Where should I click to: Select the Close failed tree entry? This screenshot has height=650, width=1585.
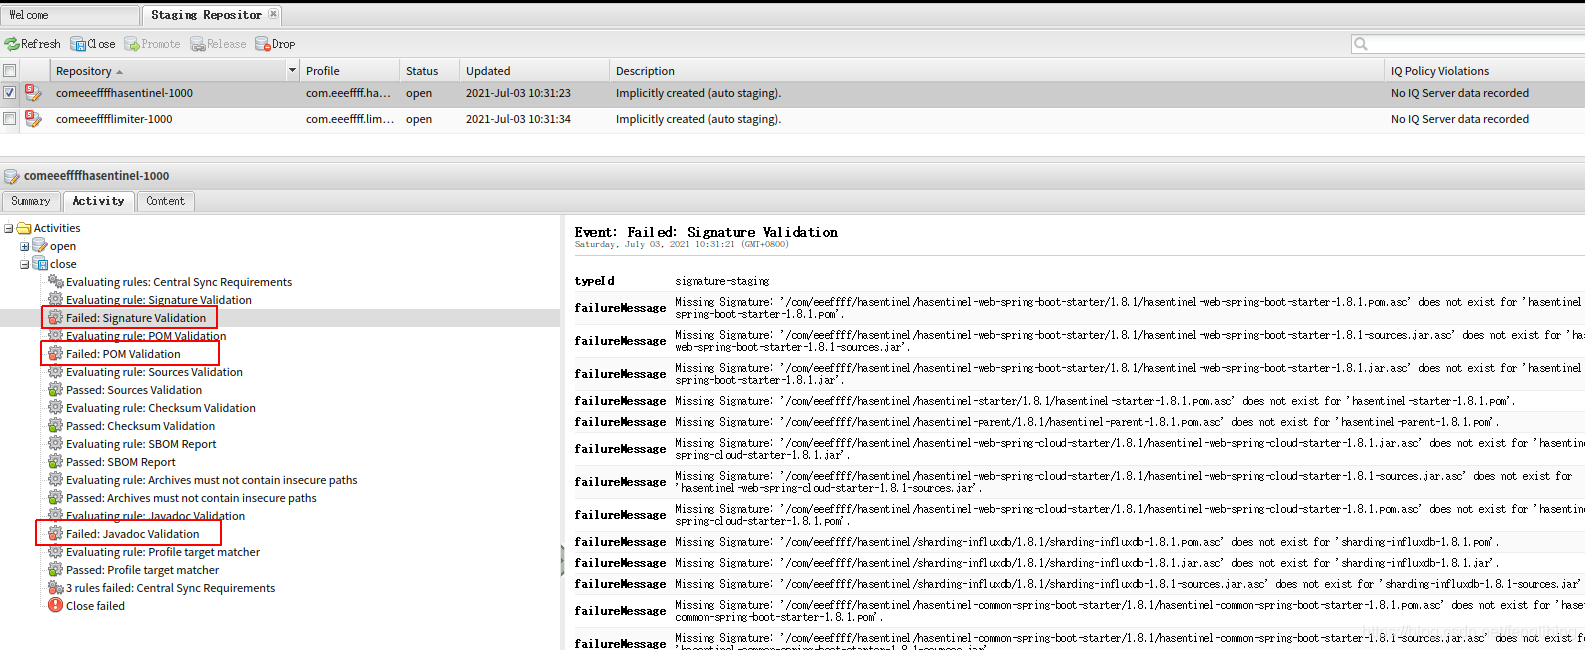point(95,606)
